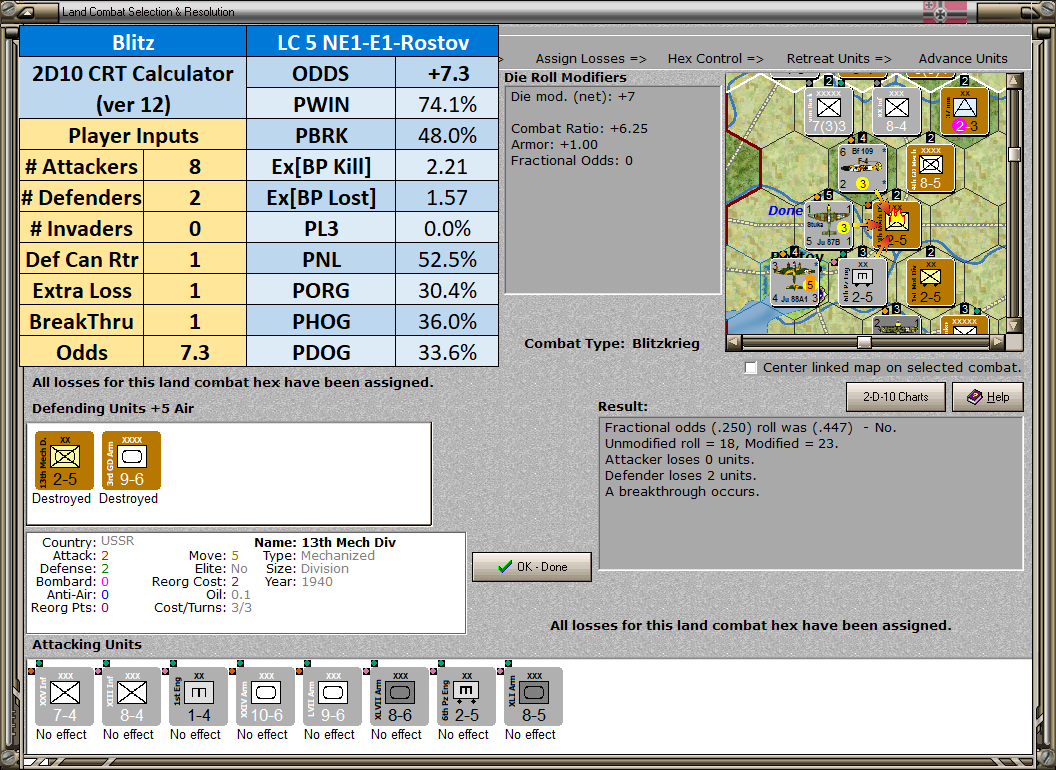The width and height of the screenshot is (1056, 770).
Task: Click the "A breakthrough occurs." result line
Action: pos(682,492)
